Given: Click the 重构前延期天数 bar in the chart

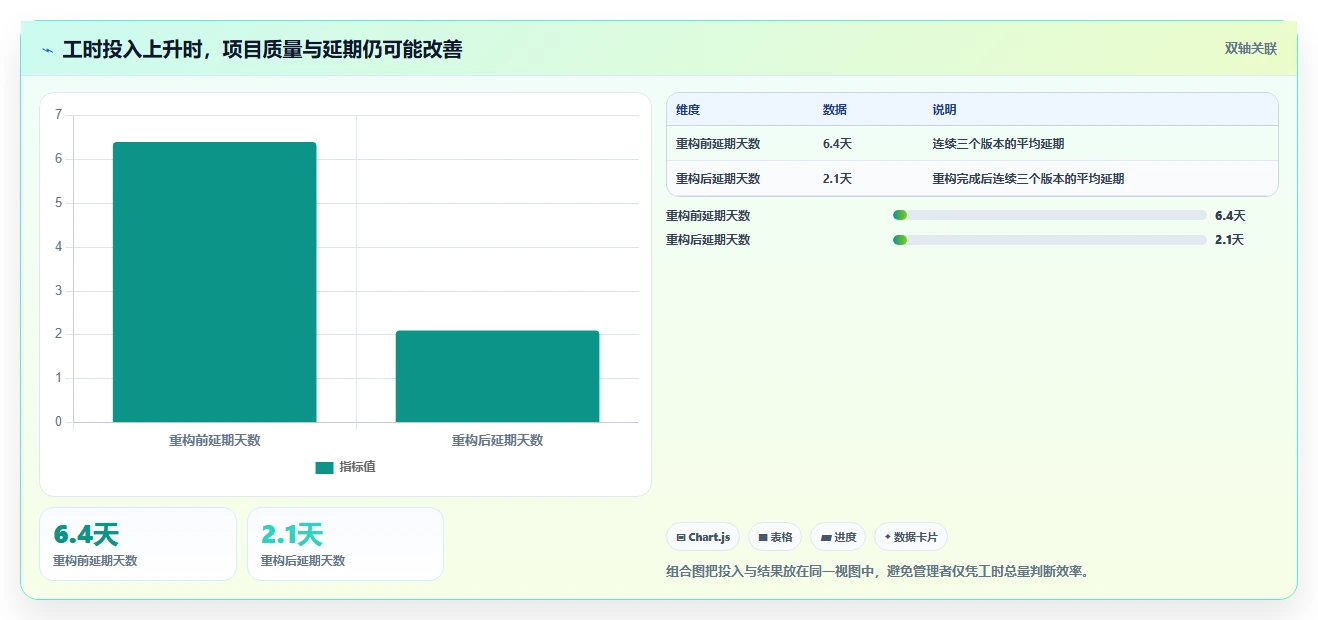Looking at the screenshot, I should [215, 282].
